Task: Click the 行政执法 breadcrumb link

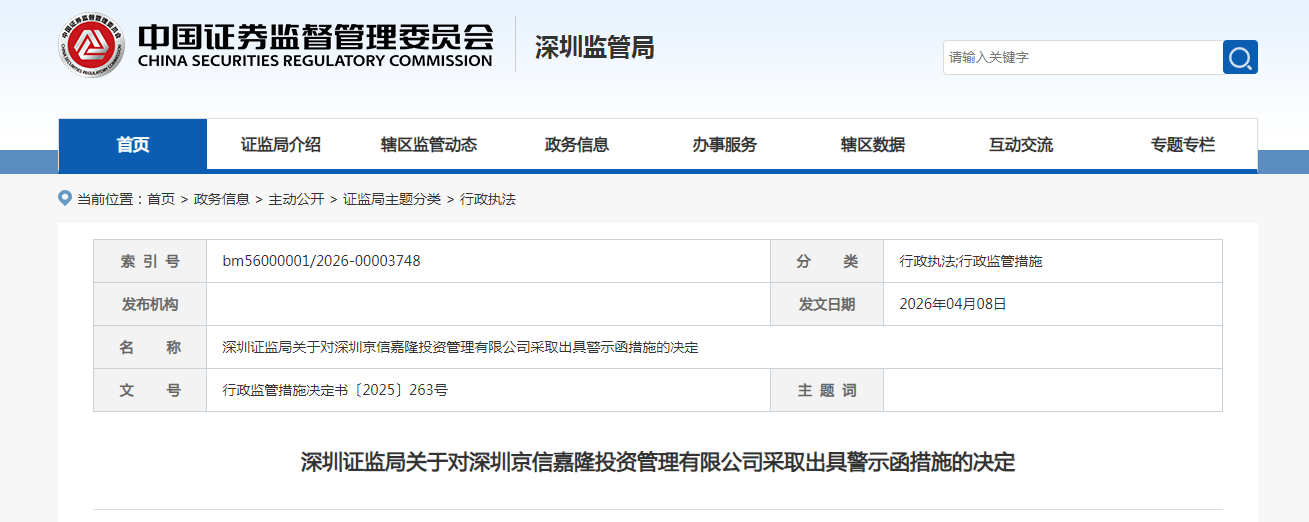Action: tap(488, 199)
